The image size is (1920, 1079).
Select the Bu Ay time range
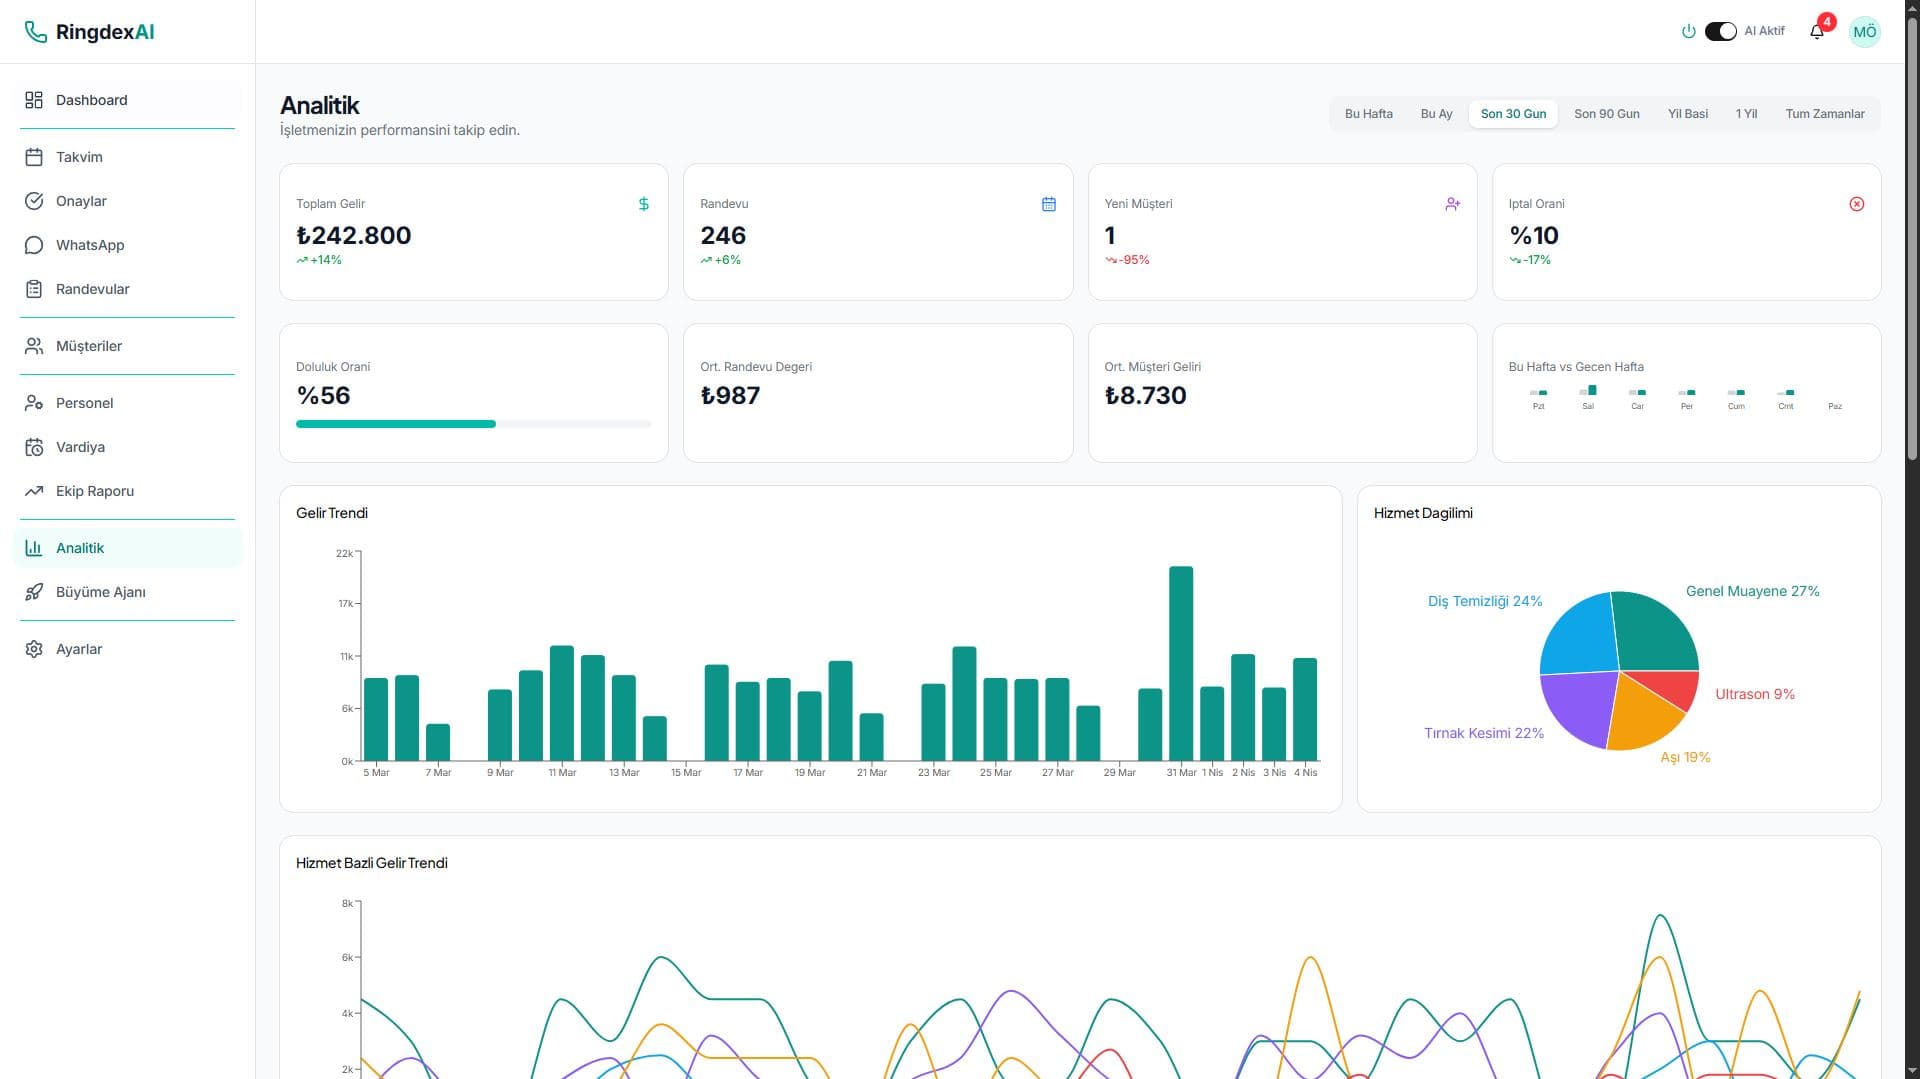coord(1437,114)
